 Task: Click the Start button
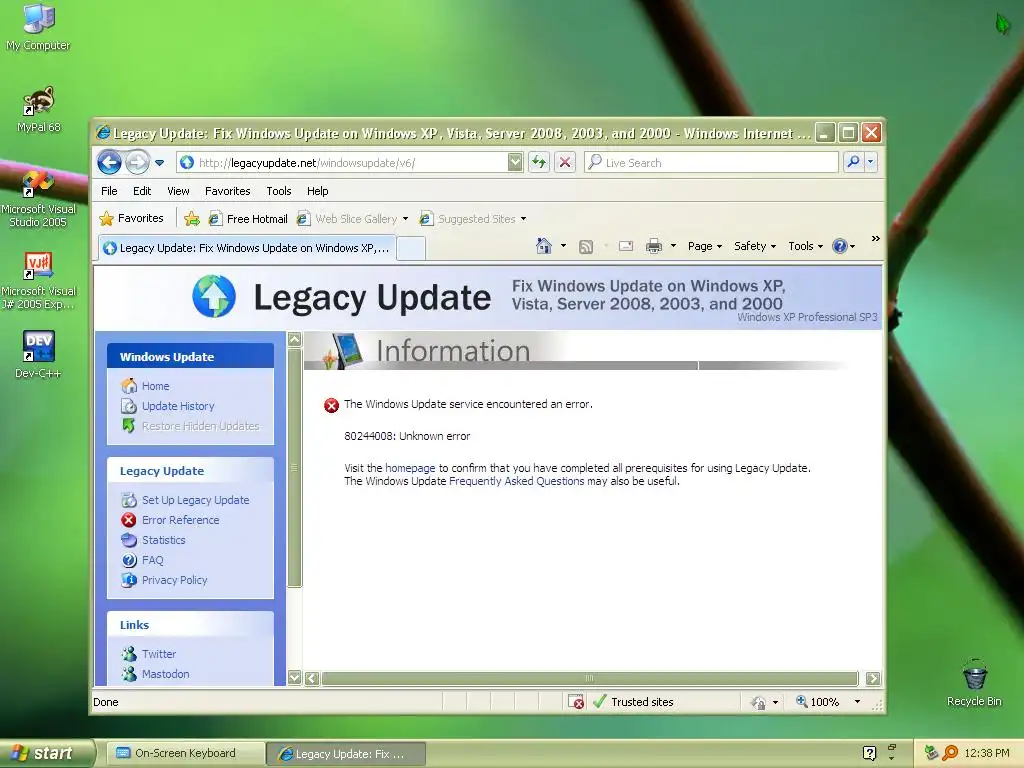[x=46, y=753]
